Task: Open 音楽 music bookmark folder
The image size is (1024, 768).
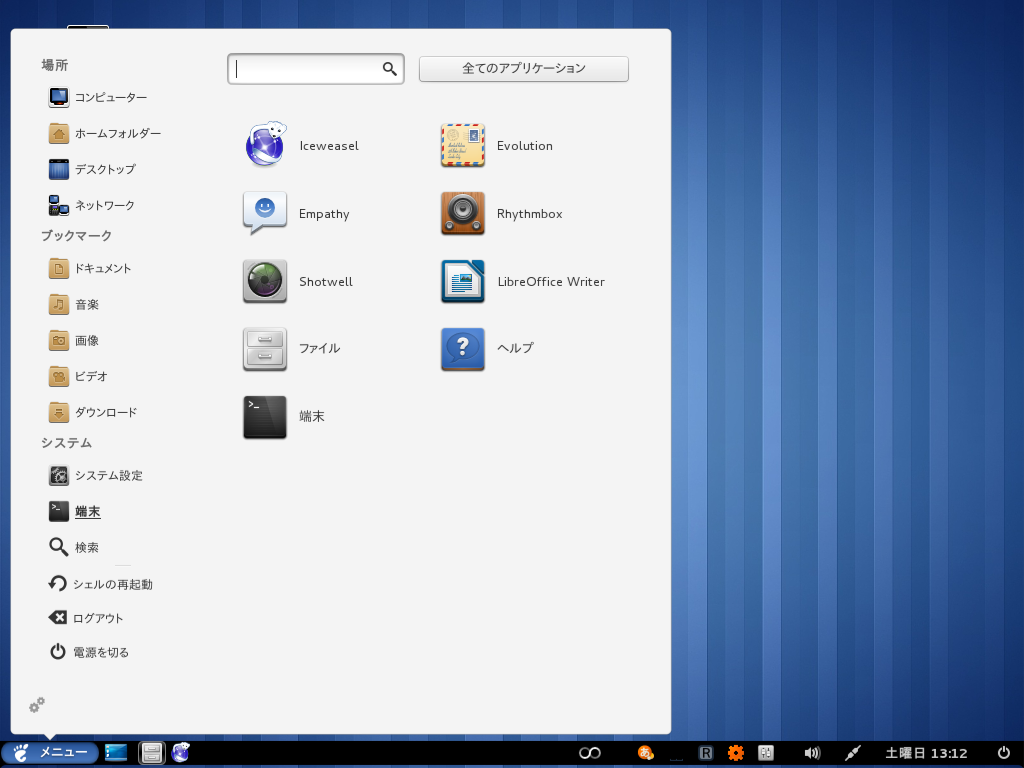Action: (x=74, y=304)
